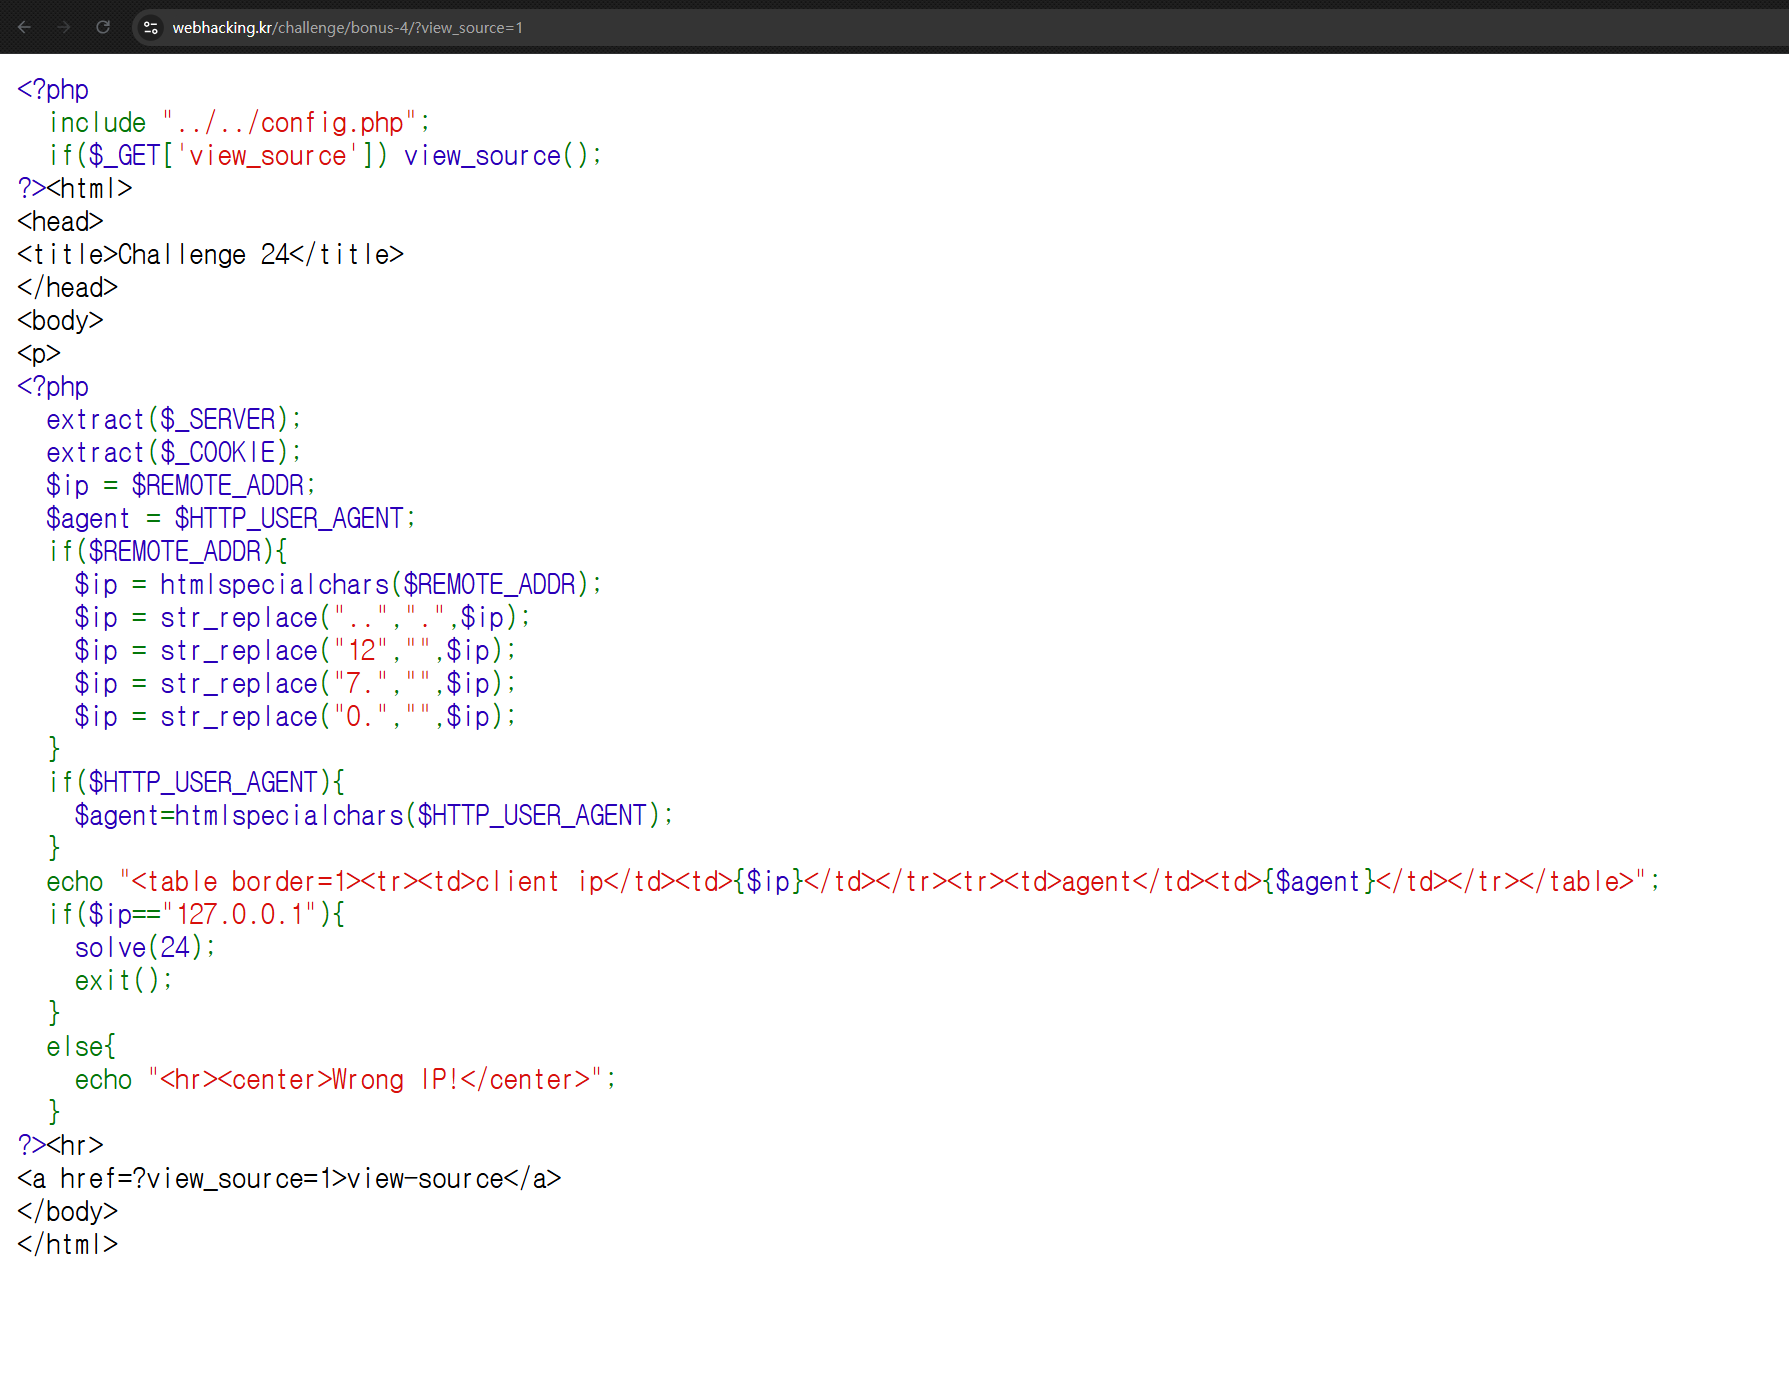Click the extract($_COOKIE) line
1789x1385 pixels.
coord(173,452)
